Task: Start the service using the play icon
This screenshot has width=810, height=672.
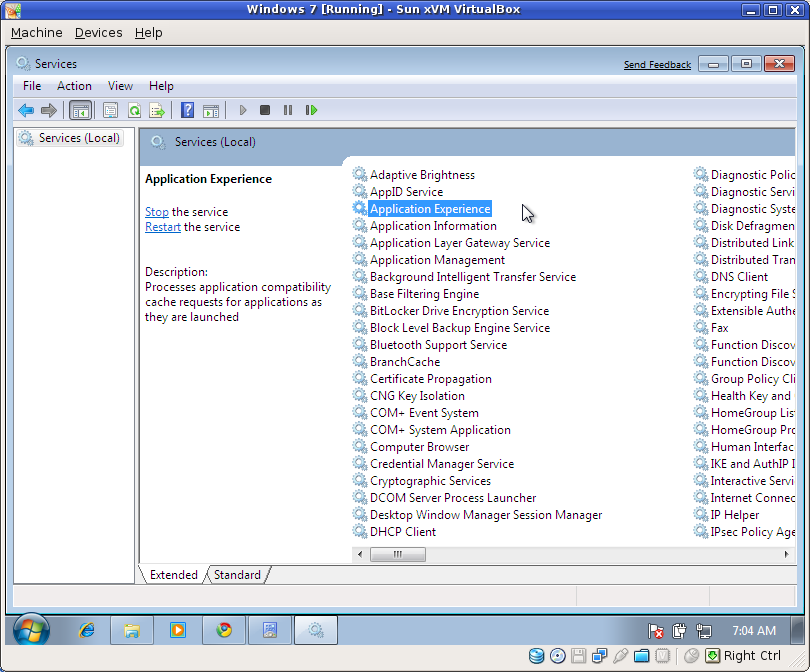Action: tap(243, 110)
